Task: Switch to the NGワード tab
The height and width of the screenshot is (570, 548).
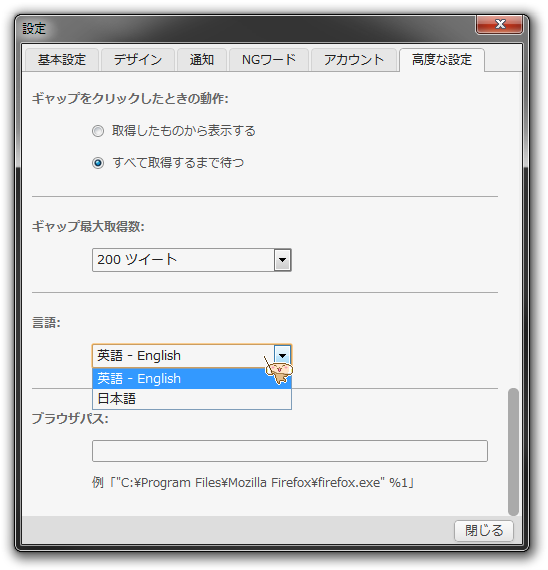Action: click(269, 60)
